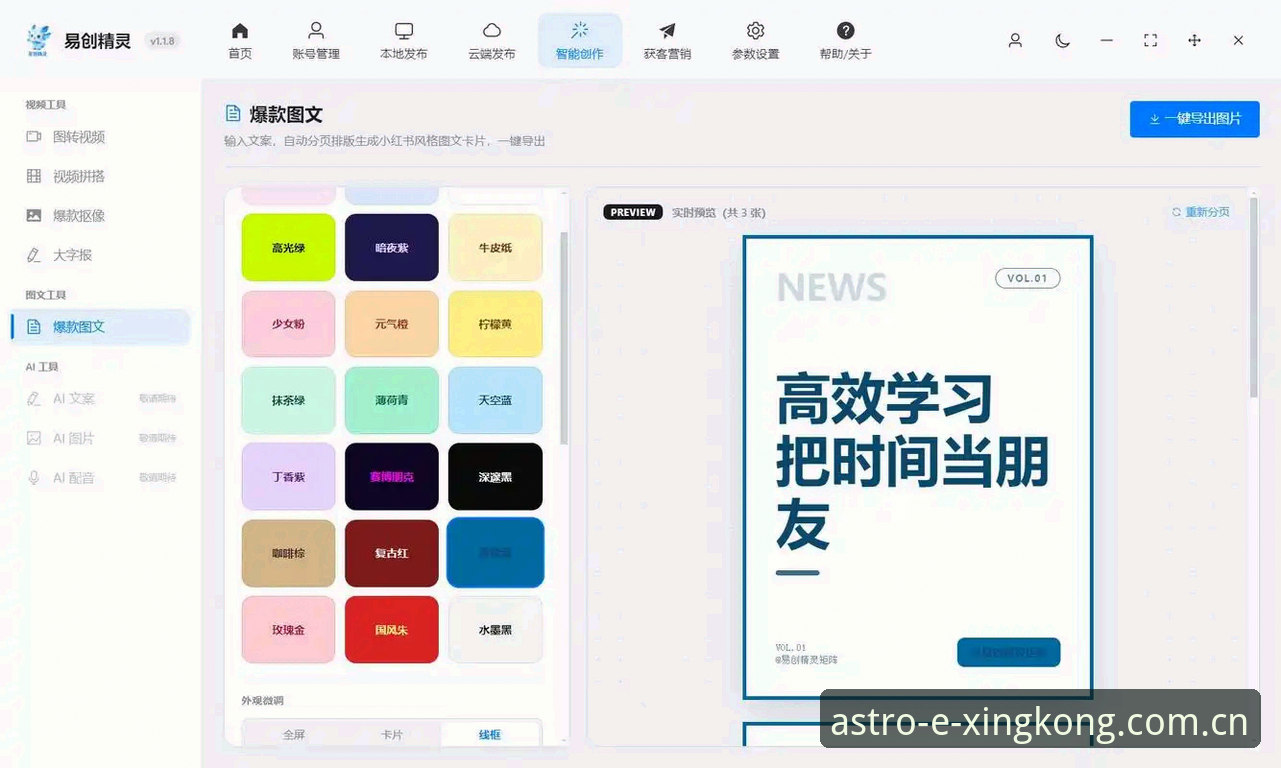Viewport: 1281px width, 768px height.
Task: Click the AI 文案 sidebar entry
Action: pos(100,398)
